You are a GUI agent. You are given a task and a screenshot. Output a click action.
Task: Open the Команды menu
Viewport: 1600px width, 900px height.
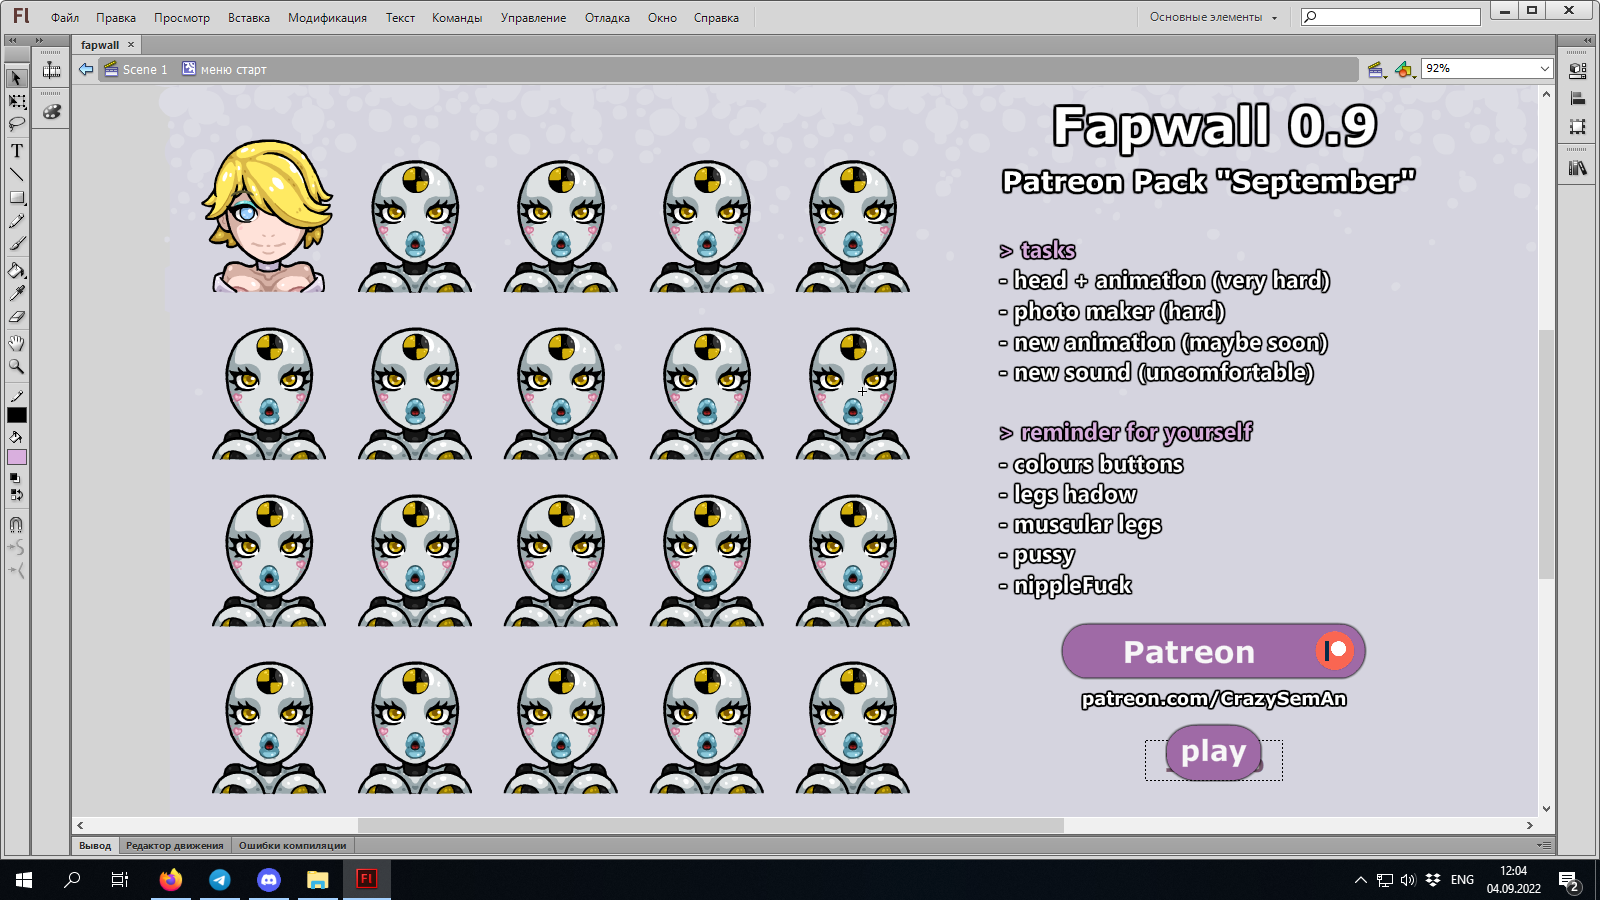(457, 18)
